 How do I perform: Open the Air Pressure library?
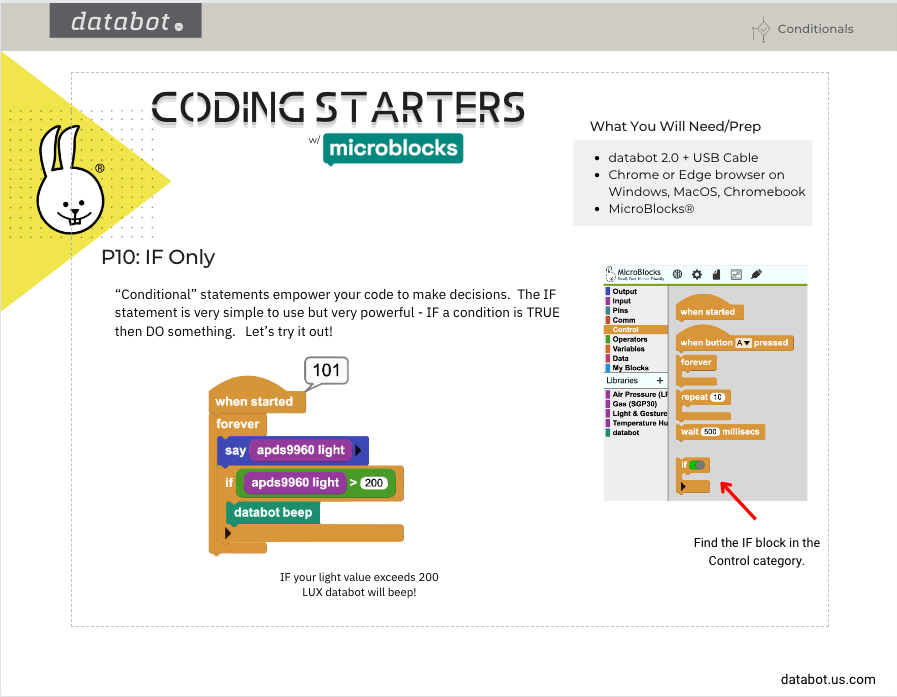click(636, 394)
